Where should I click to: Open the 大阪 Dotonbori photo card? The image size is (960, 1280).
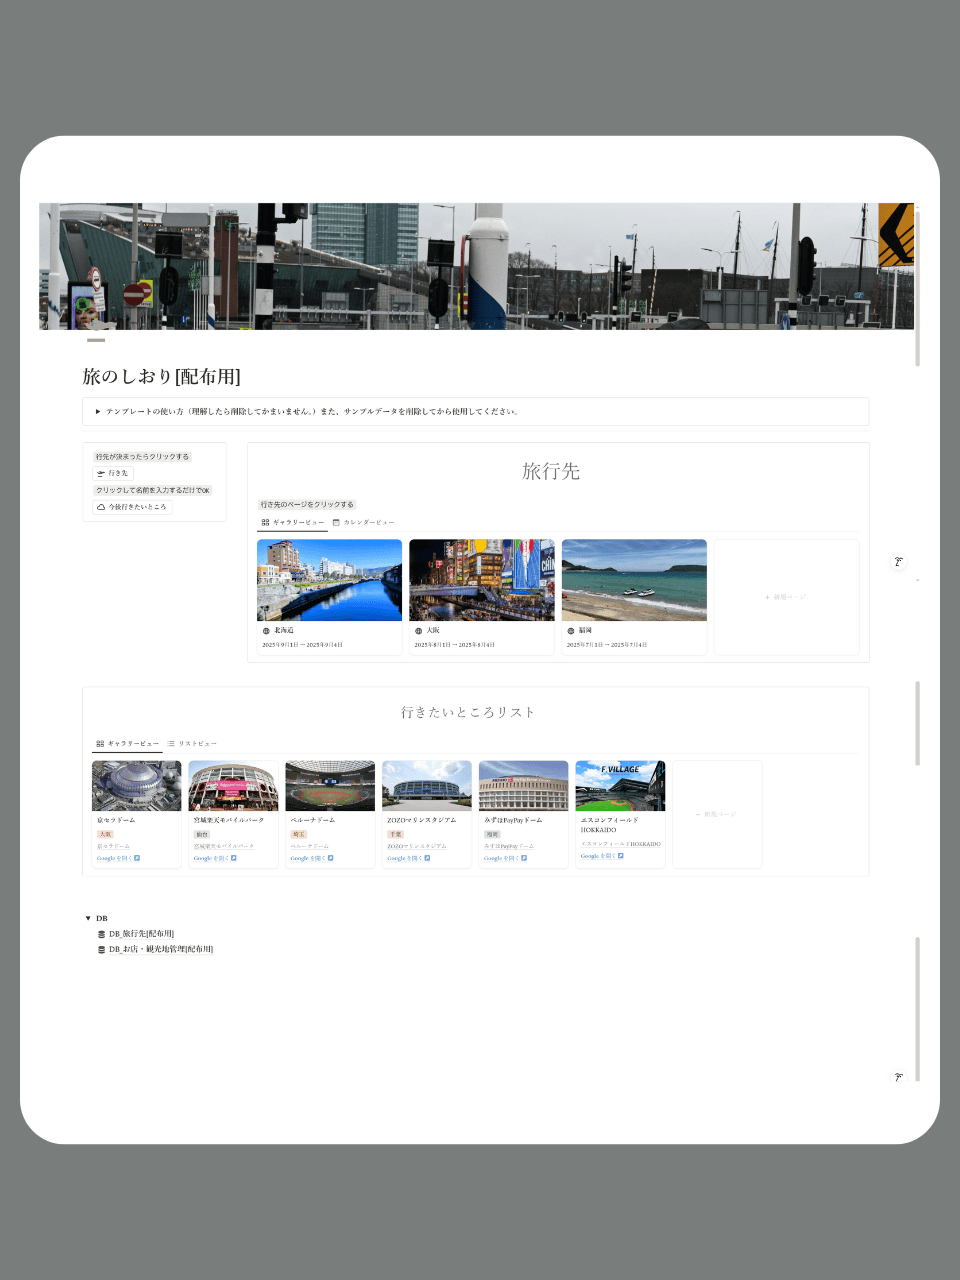(x=481, y=580)
